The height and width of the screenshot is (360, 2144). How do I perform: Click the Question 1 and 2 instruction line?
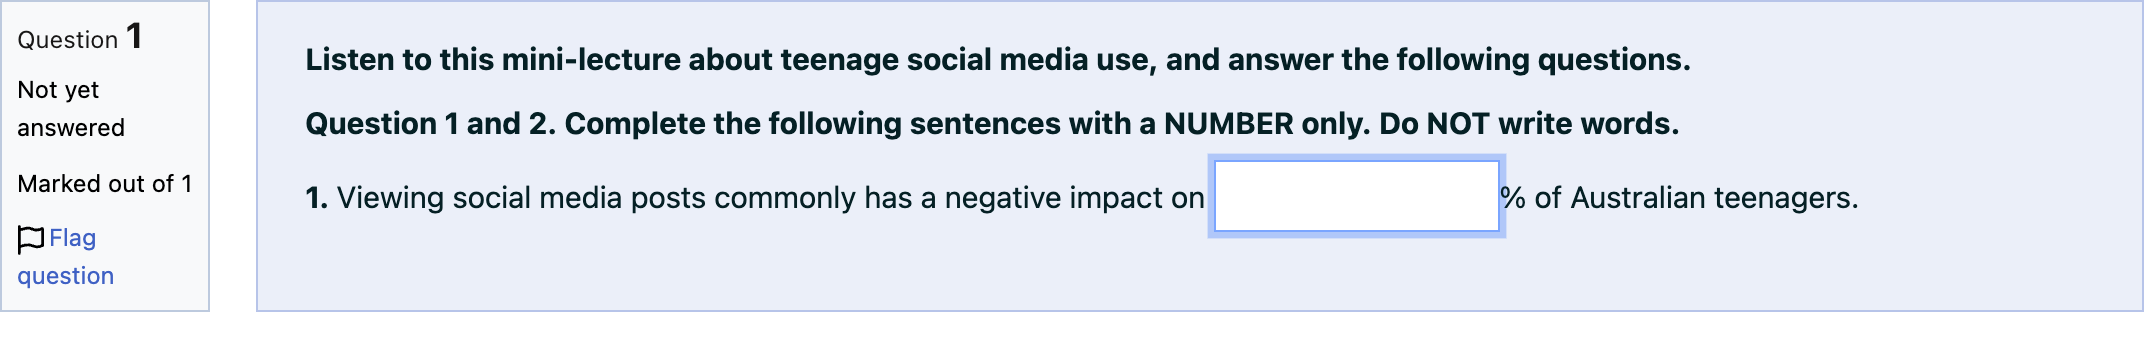992,124
